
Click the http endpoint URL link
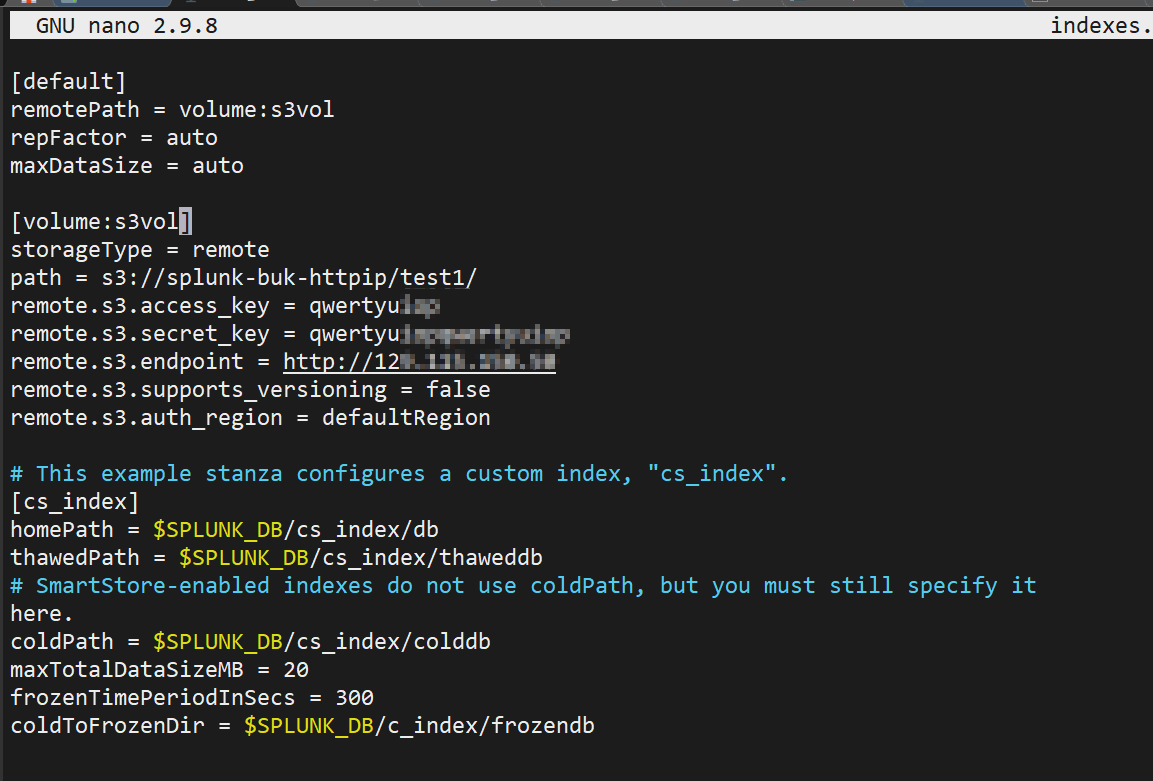point(419,361)
